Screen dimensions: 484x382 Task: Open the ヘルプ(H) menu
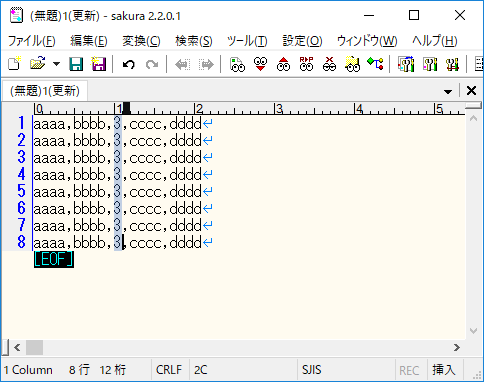[x=435, y=41]
